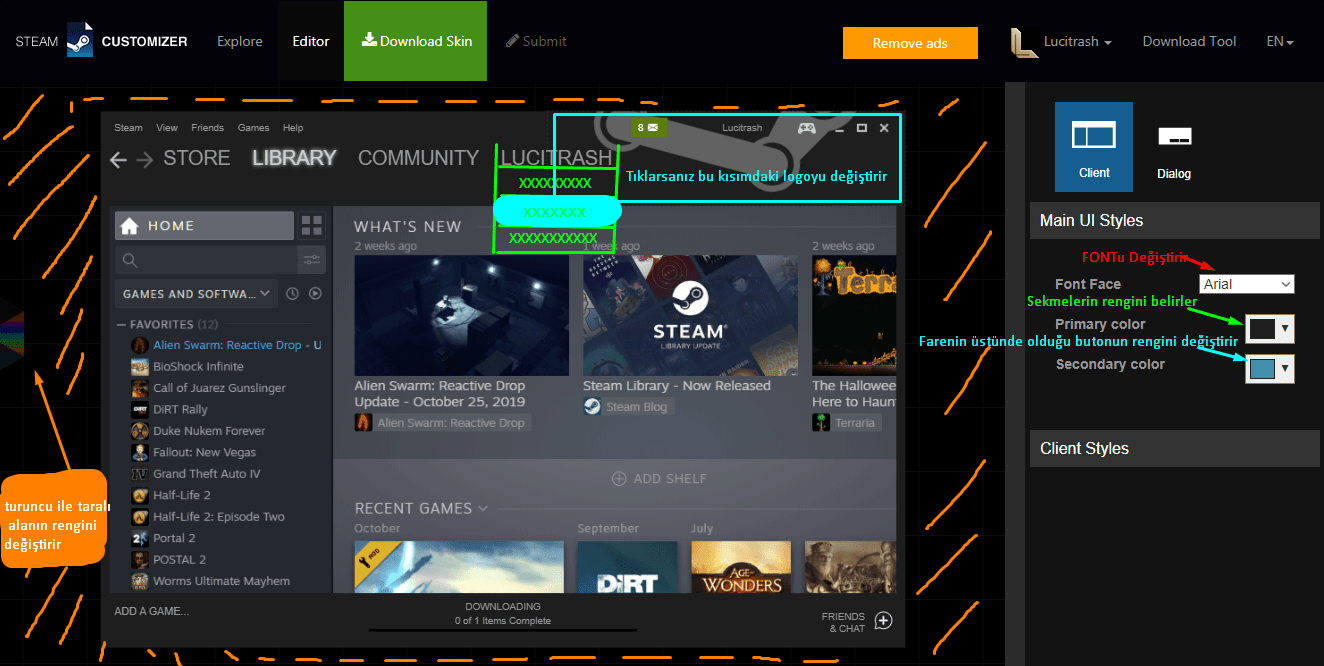Select Alien Swarm: Reactive Drop in list
Screen dimensions: 1324x666
226,345
